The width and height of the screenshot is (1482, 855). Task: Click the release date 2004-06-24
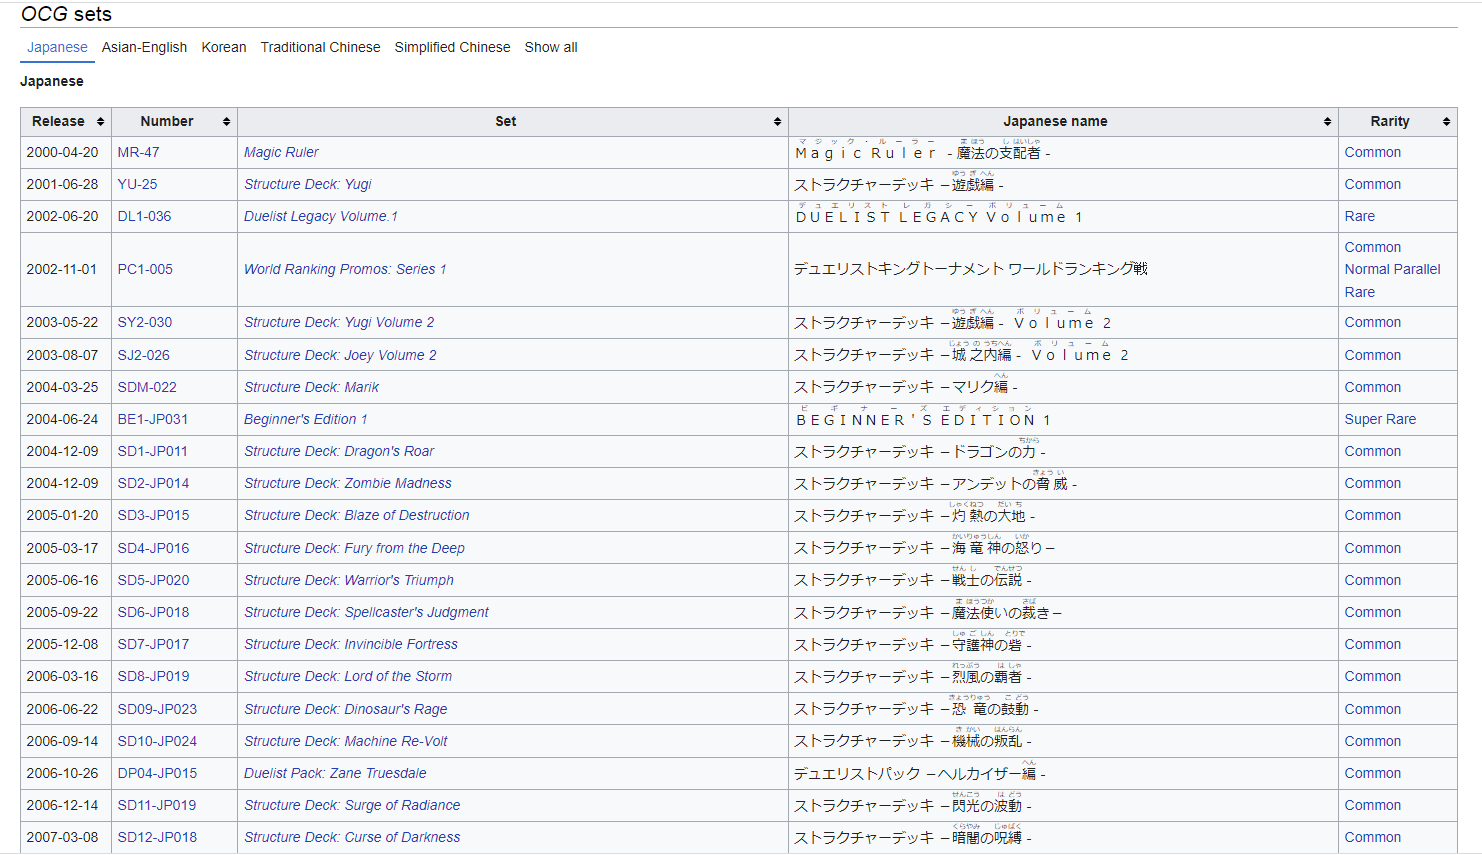pos(63,419)
